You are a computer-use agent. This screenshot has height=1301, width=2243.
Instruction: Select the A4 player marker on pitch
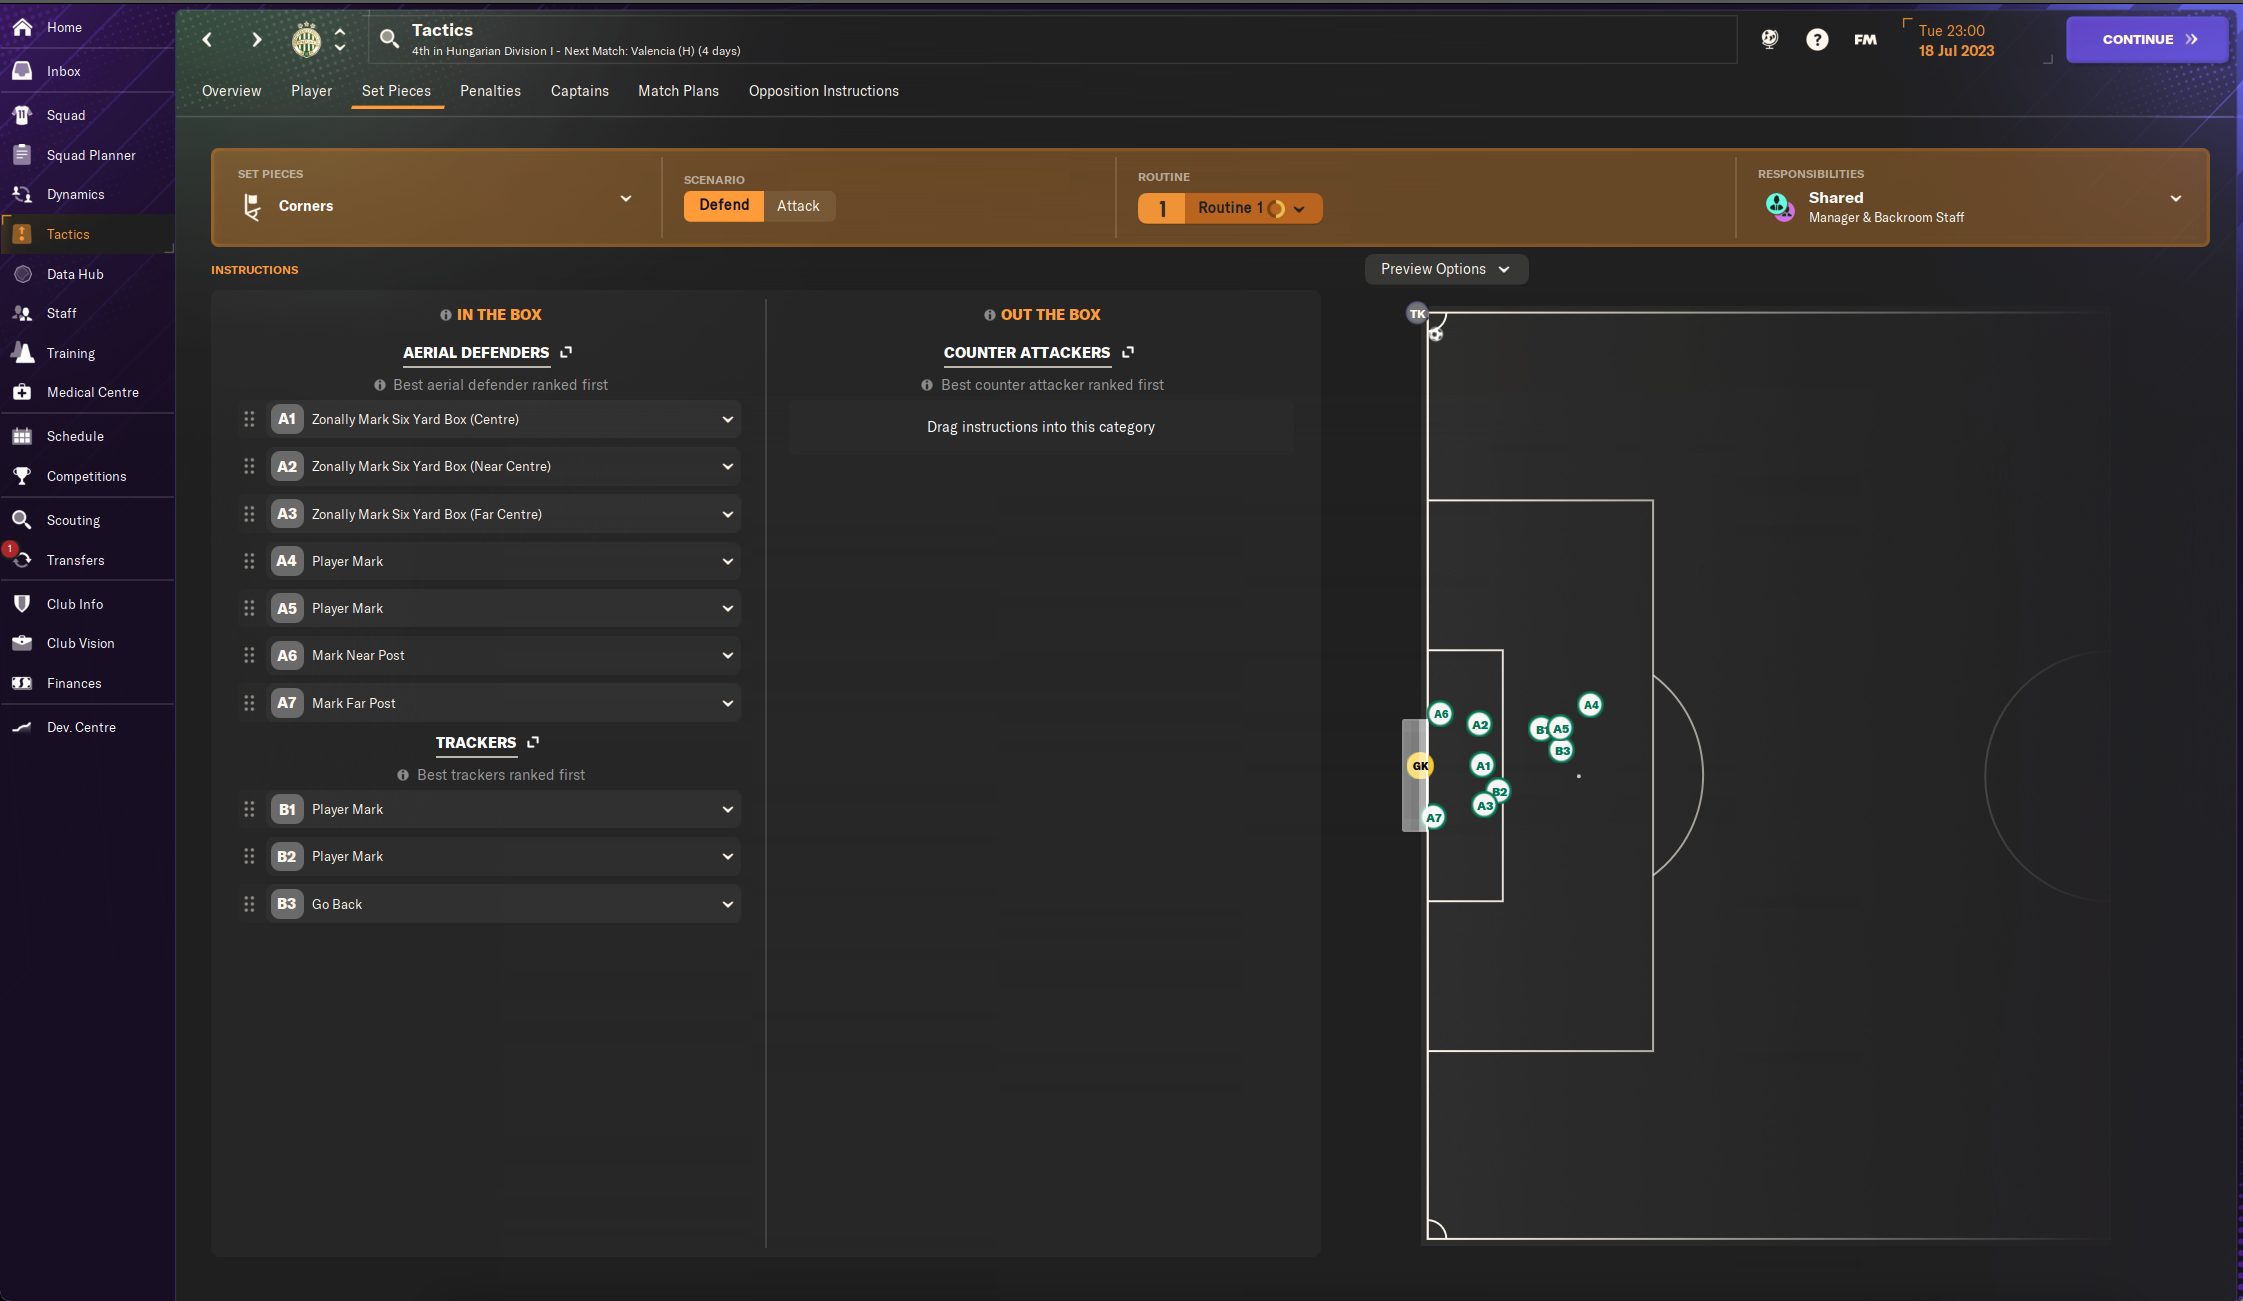point(1590,705)
